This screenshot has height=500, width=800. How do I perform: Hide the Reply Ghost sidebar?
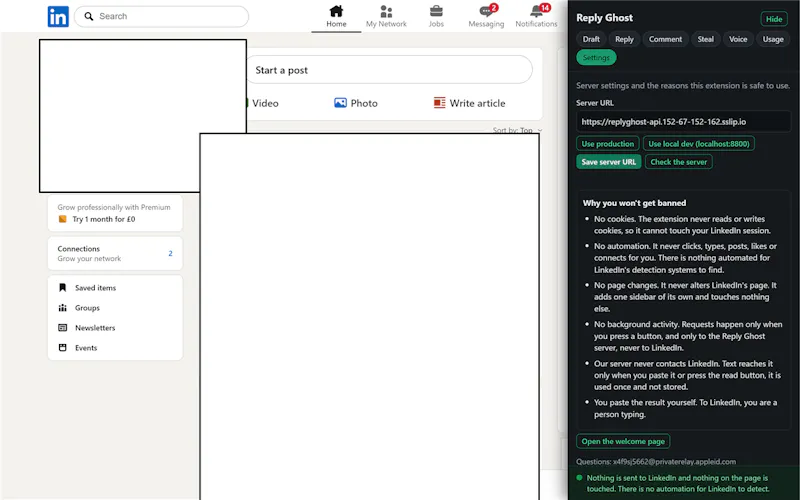774,19
